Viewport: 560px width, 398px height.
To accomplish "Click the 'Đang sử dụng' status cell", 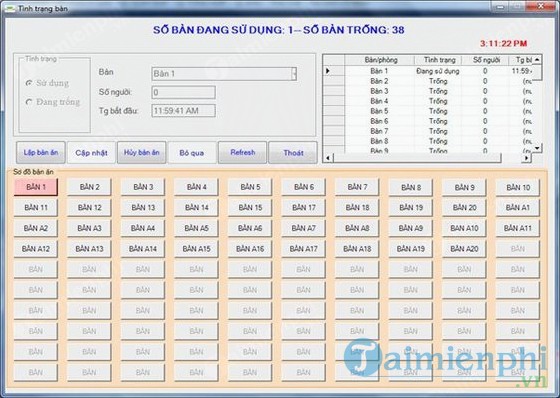I will click(438, 71).
